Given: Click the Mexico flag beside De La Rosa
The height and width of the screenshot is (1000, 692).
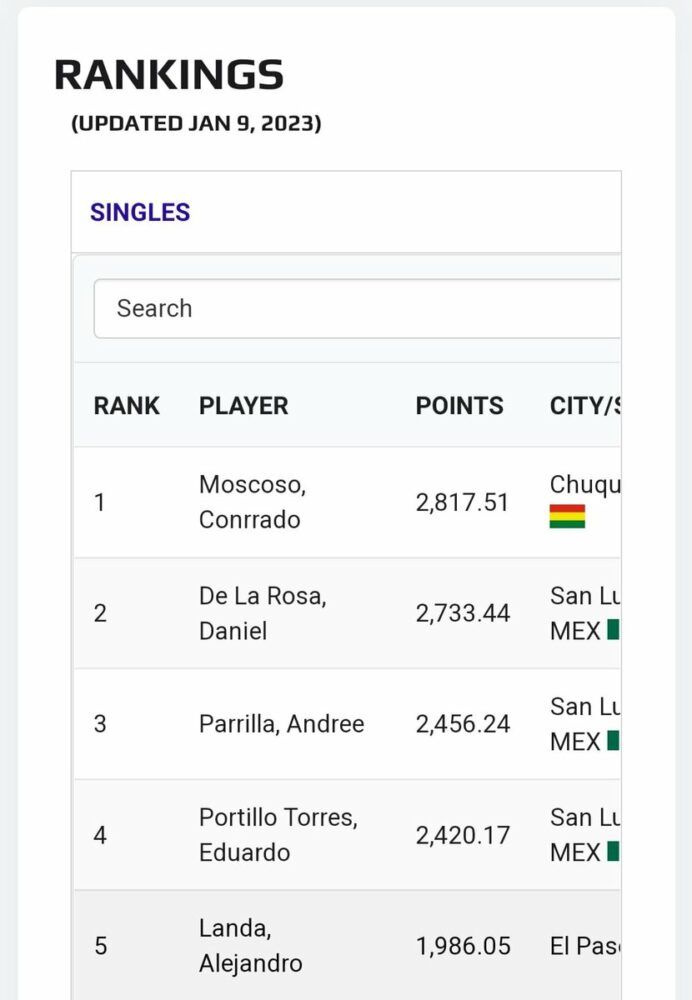Looking at the screenshot, I should click(613, 630).
